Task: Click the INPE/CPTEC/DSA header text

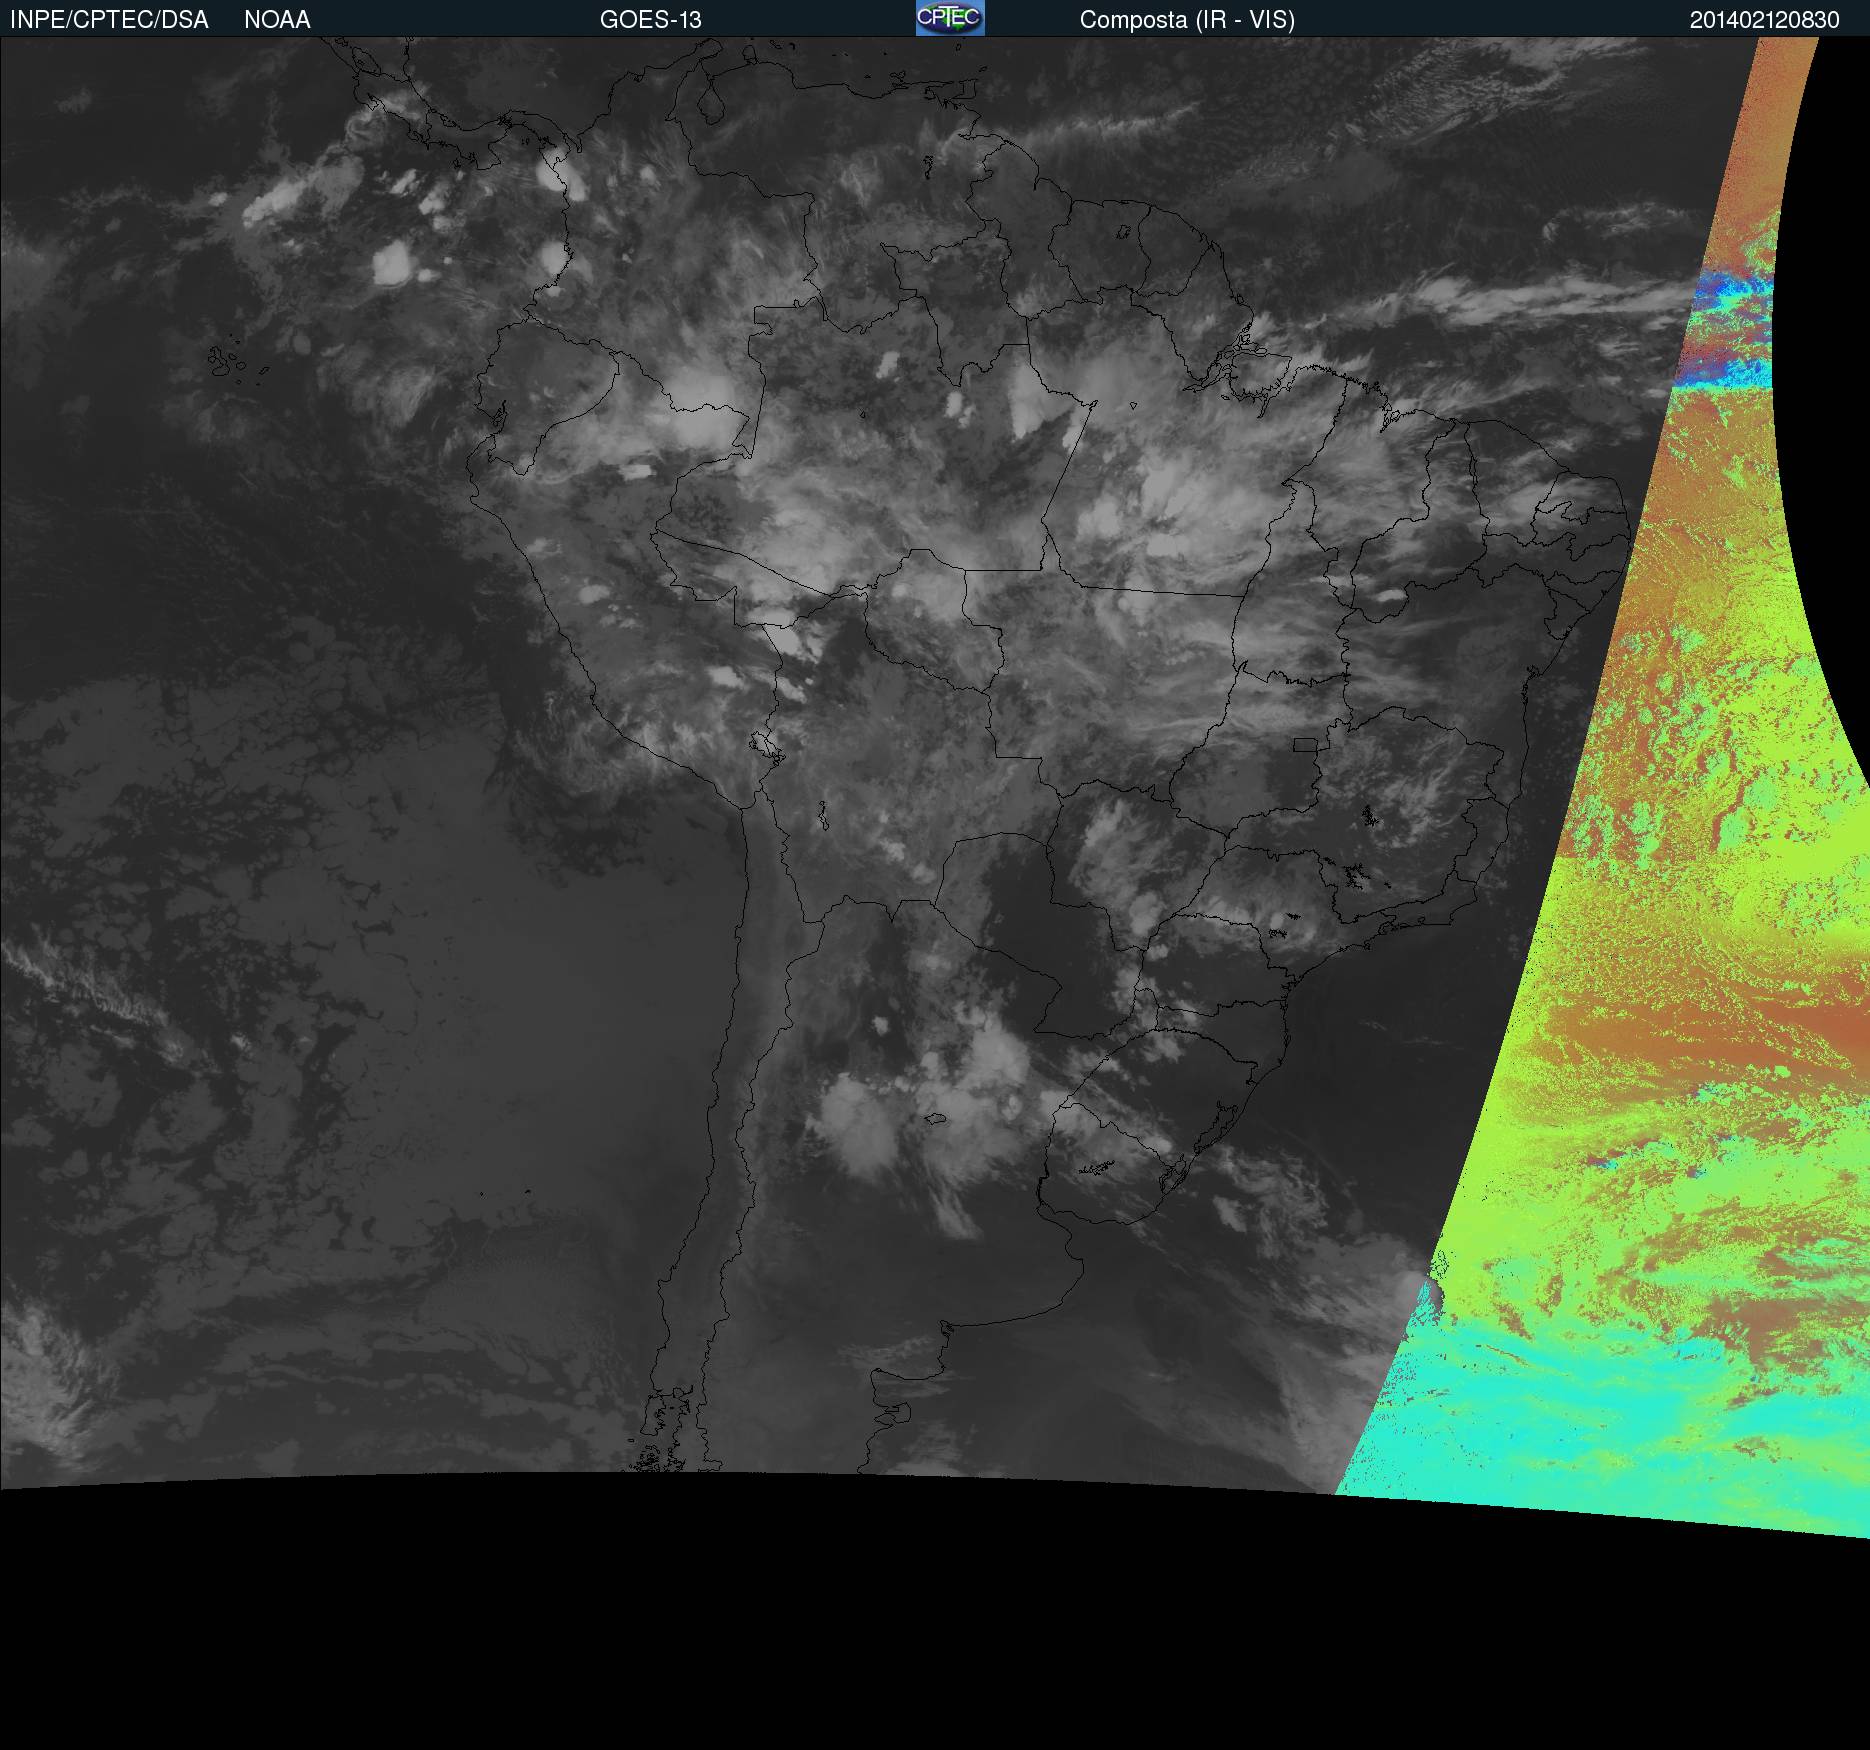Action: tap(109, 20)
